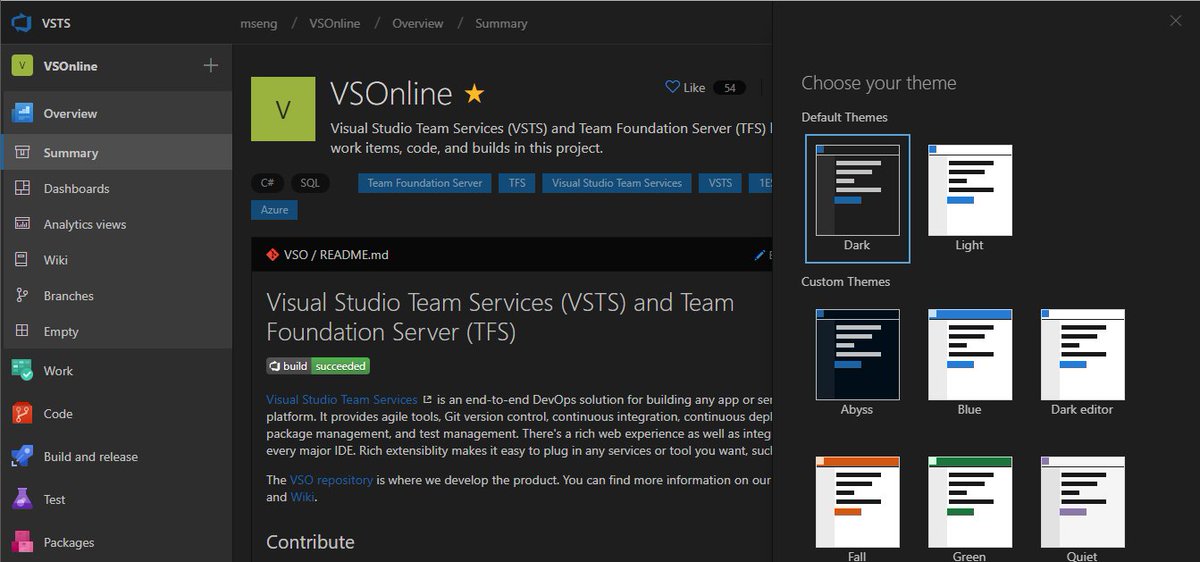Click the VSOnline breadcrumb
Image resolution: width=1200 pixels, height=562 pixels.
[x=335, y=23]
